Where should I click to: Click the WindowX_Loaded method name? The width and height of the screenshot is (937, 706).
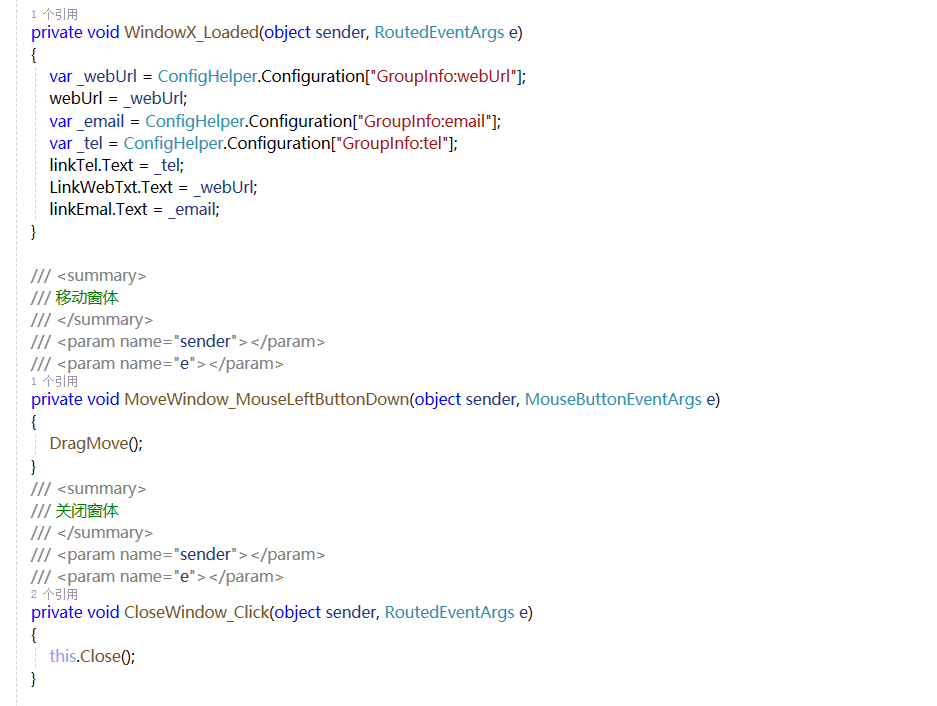point(191,32)
